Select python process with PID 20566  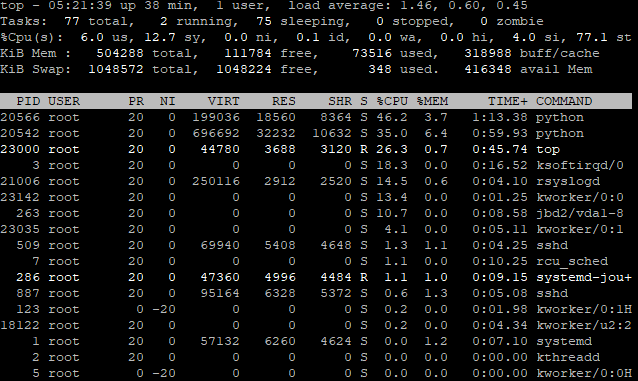(316, 117)
